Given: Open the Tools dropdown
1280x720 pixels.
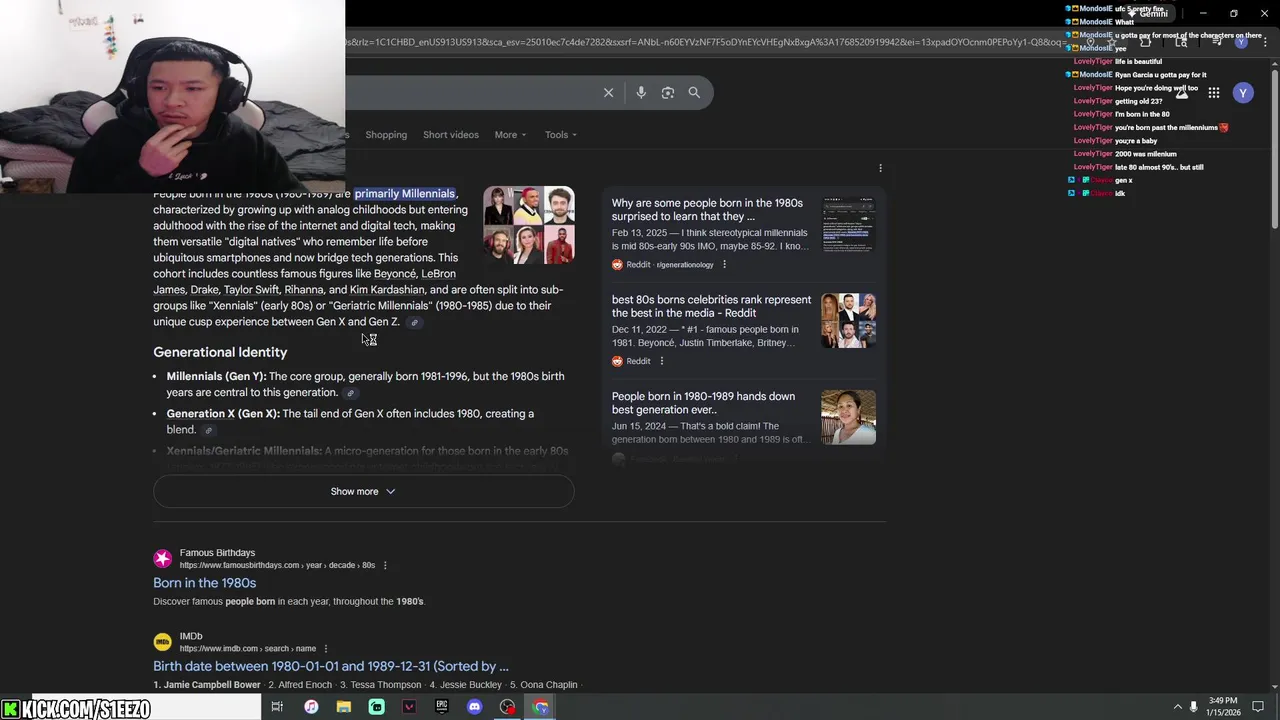Looking at the screenshot, I should 560,135.
